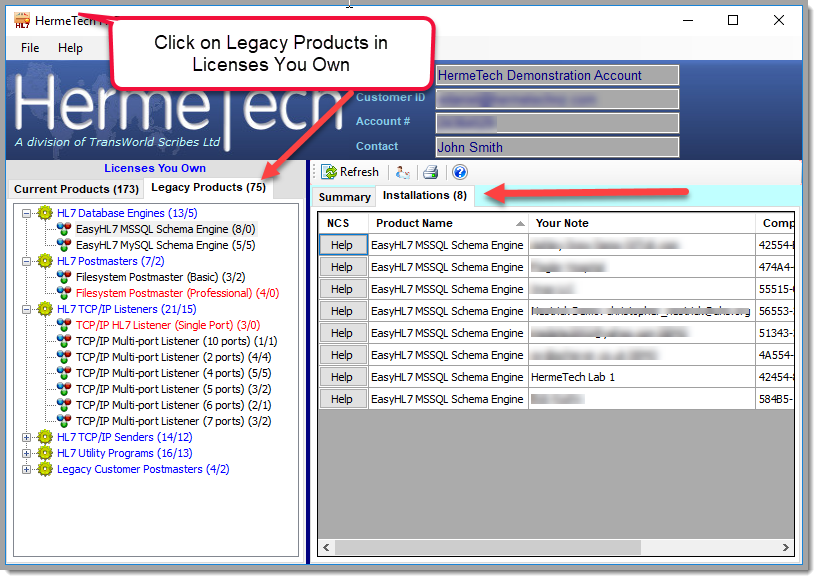Click the Refresh toolbar button

[x=350, y=172]
